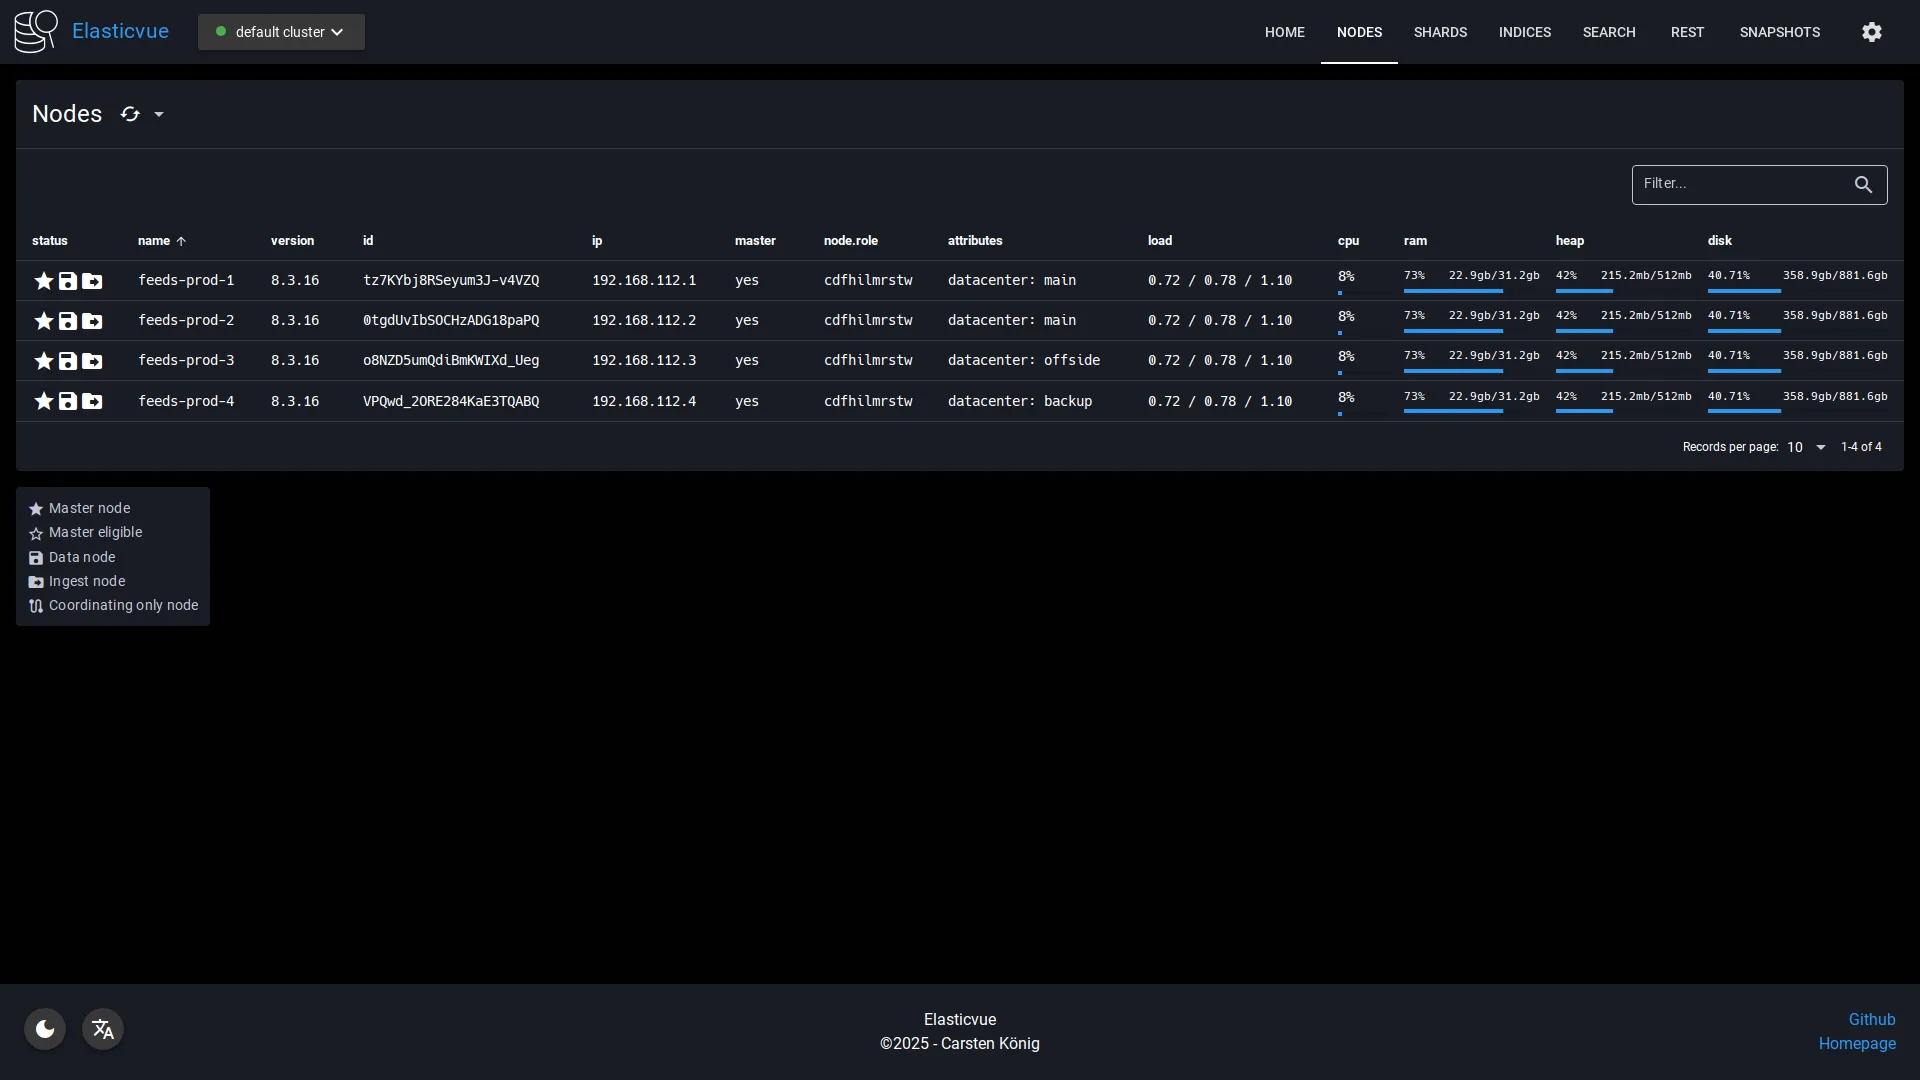The image size is (1920, 1080).
Task: Open the Records per page dropdown
Action: tap(1803, 447)
